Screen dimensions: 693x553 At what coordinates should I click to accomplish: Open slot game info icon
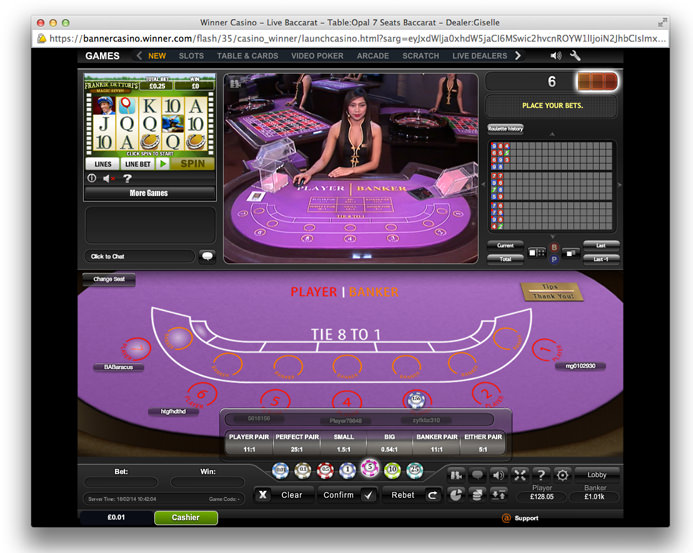(92, 178)
